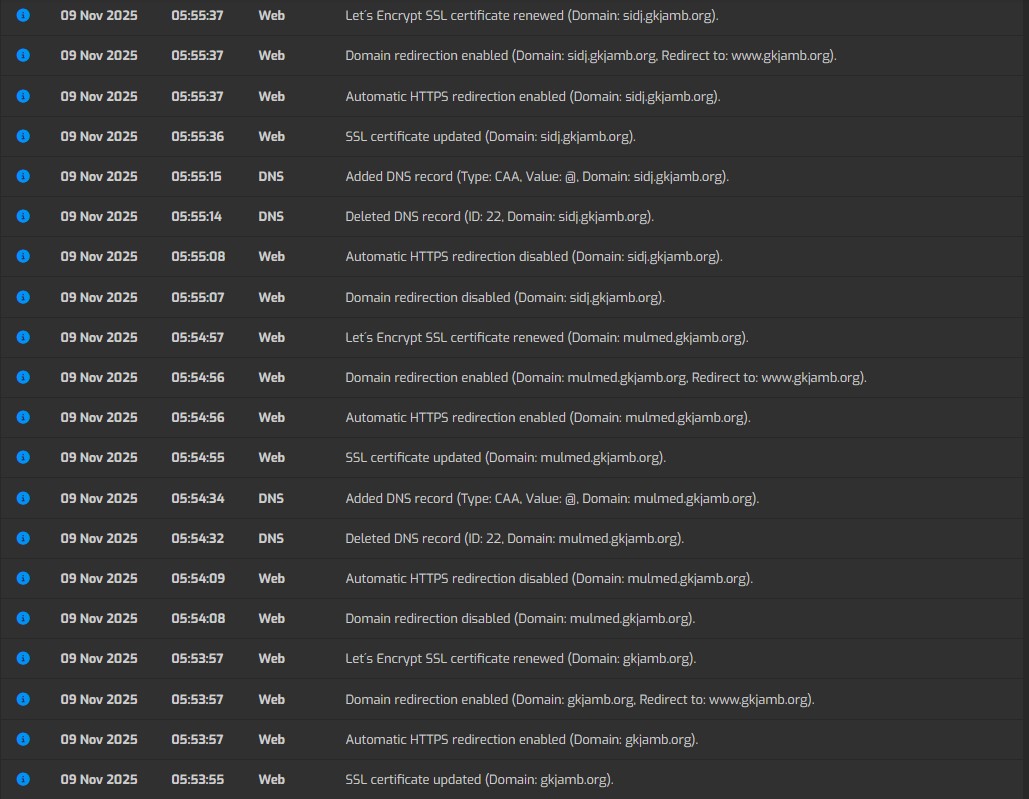The image size is (1029, 799).
Task: Click info icon for mulmed Deleted DNS record
Action: tap(23, 538)
